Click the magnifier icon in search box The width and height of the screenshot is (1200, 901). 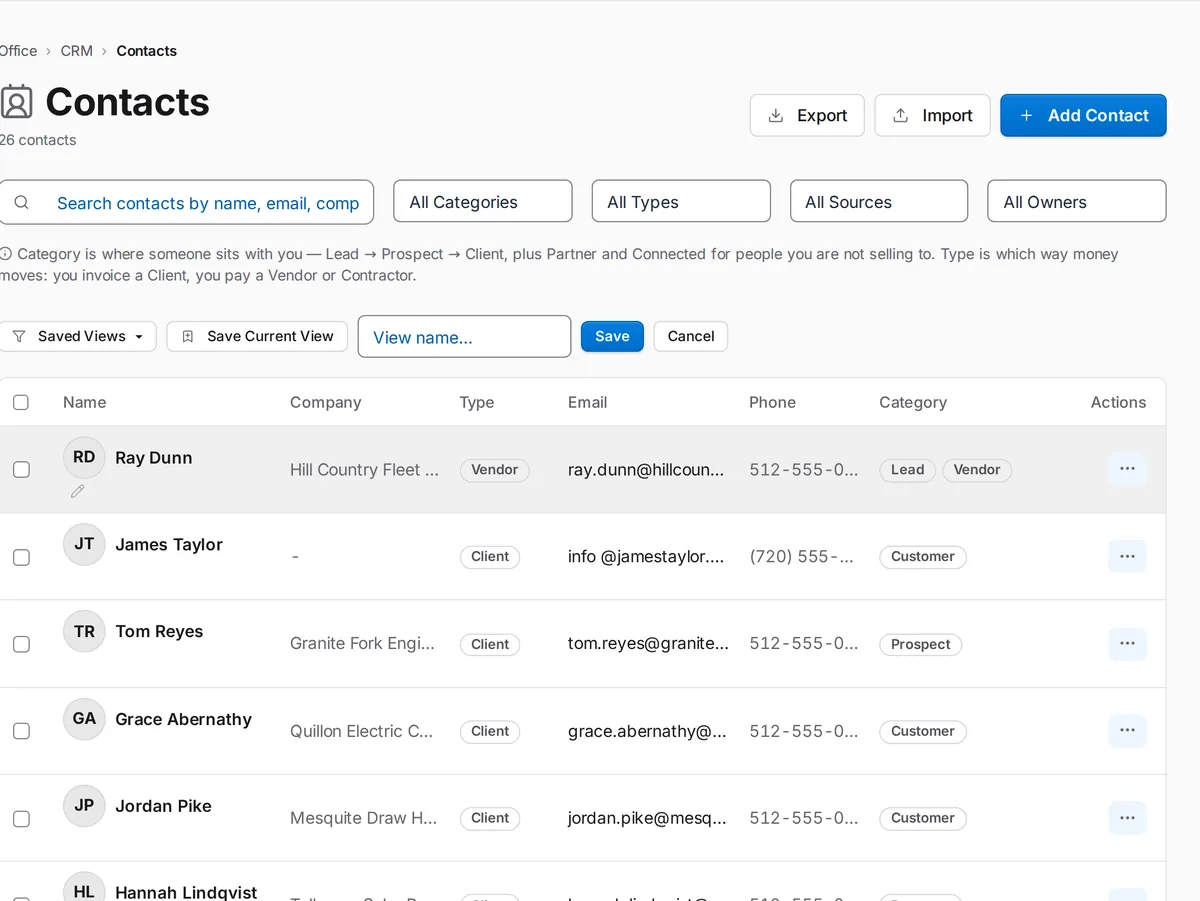21,203
